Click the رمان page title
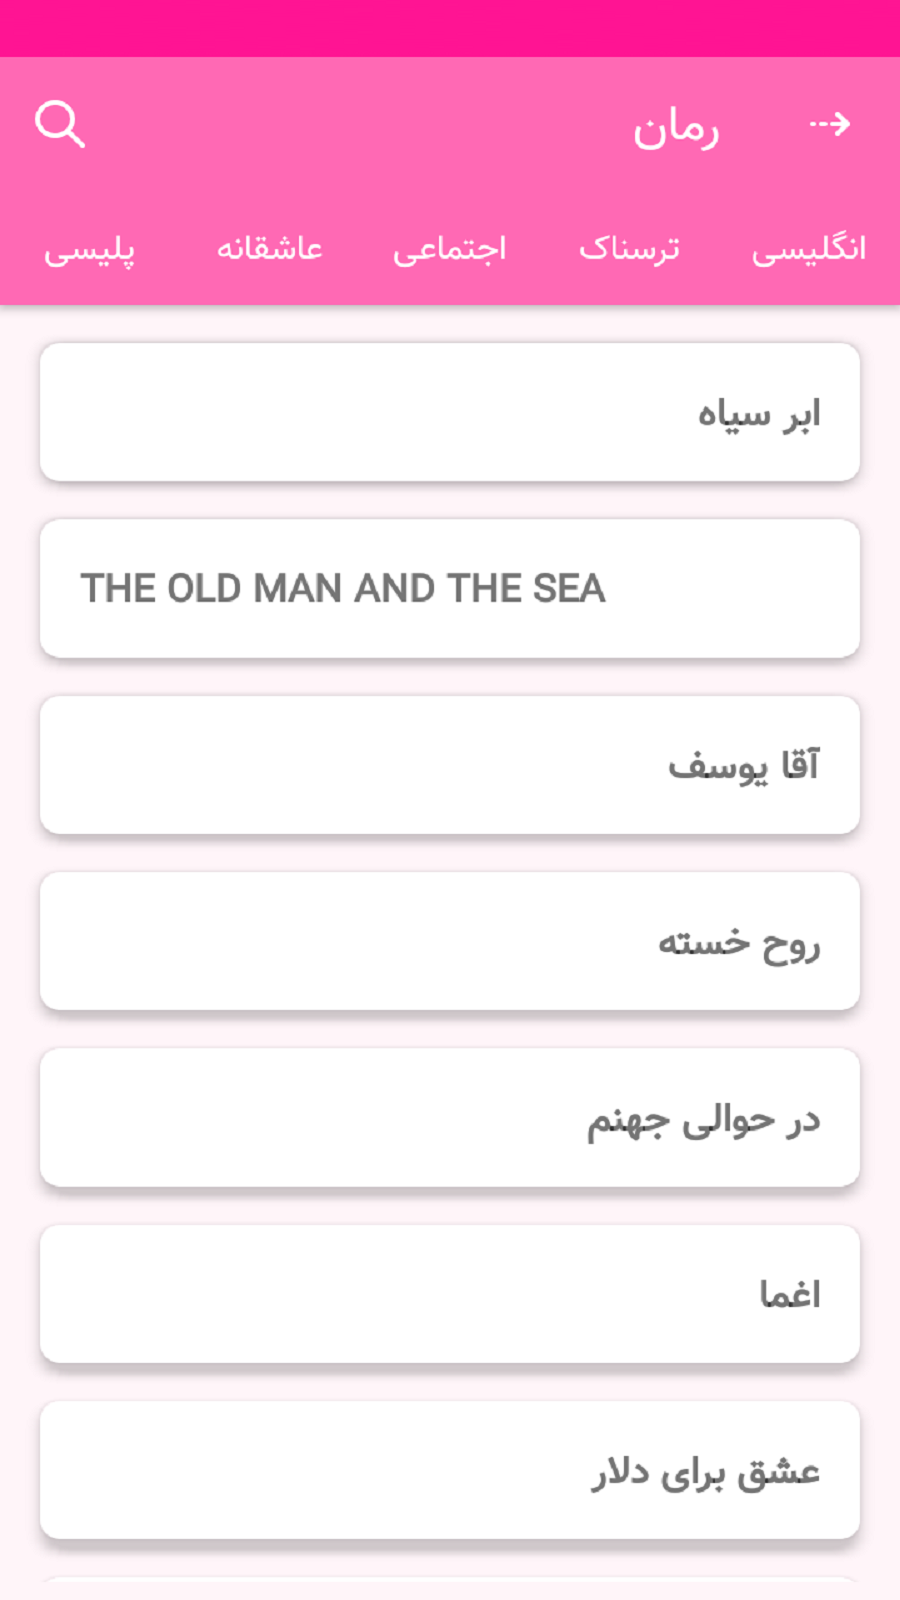900x1600 pixels. [676, 127]
